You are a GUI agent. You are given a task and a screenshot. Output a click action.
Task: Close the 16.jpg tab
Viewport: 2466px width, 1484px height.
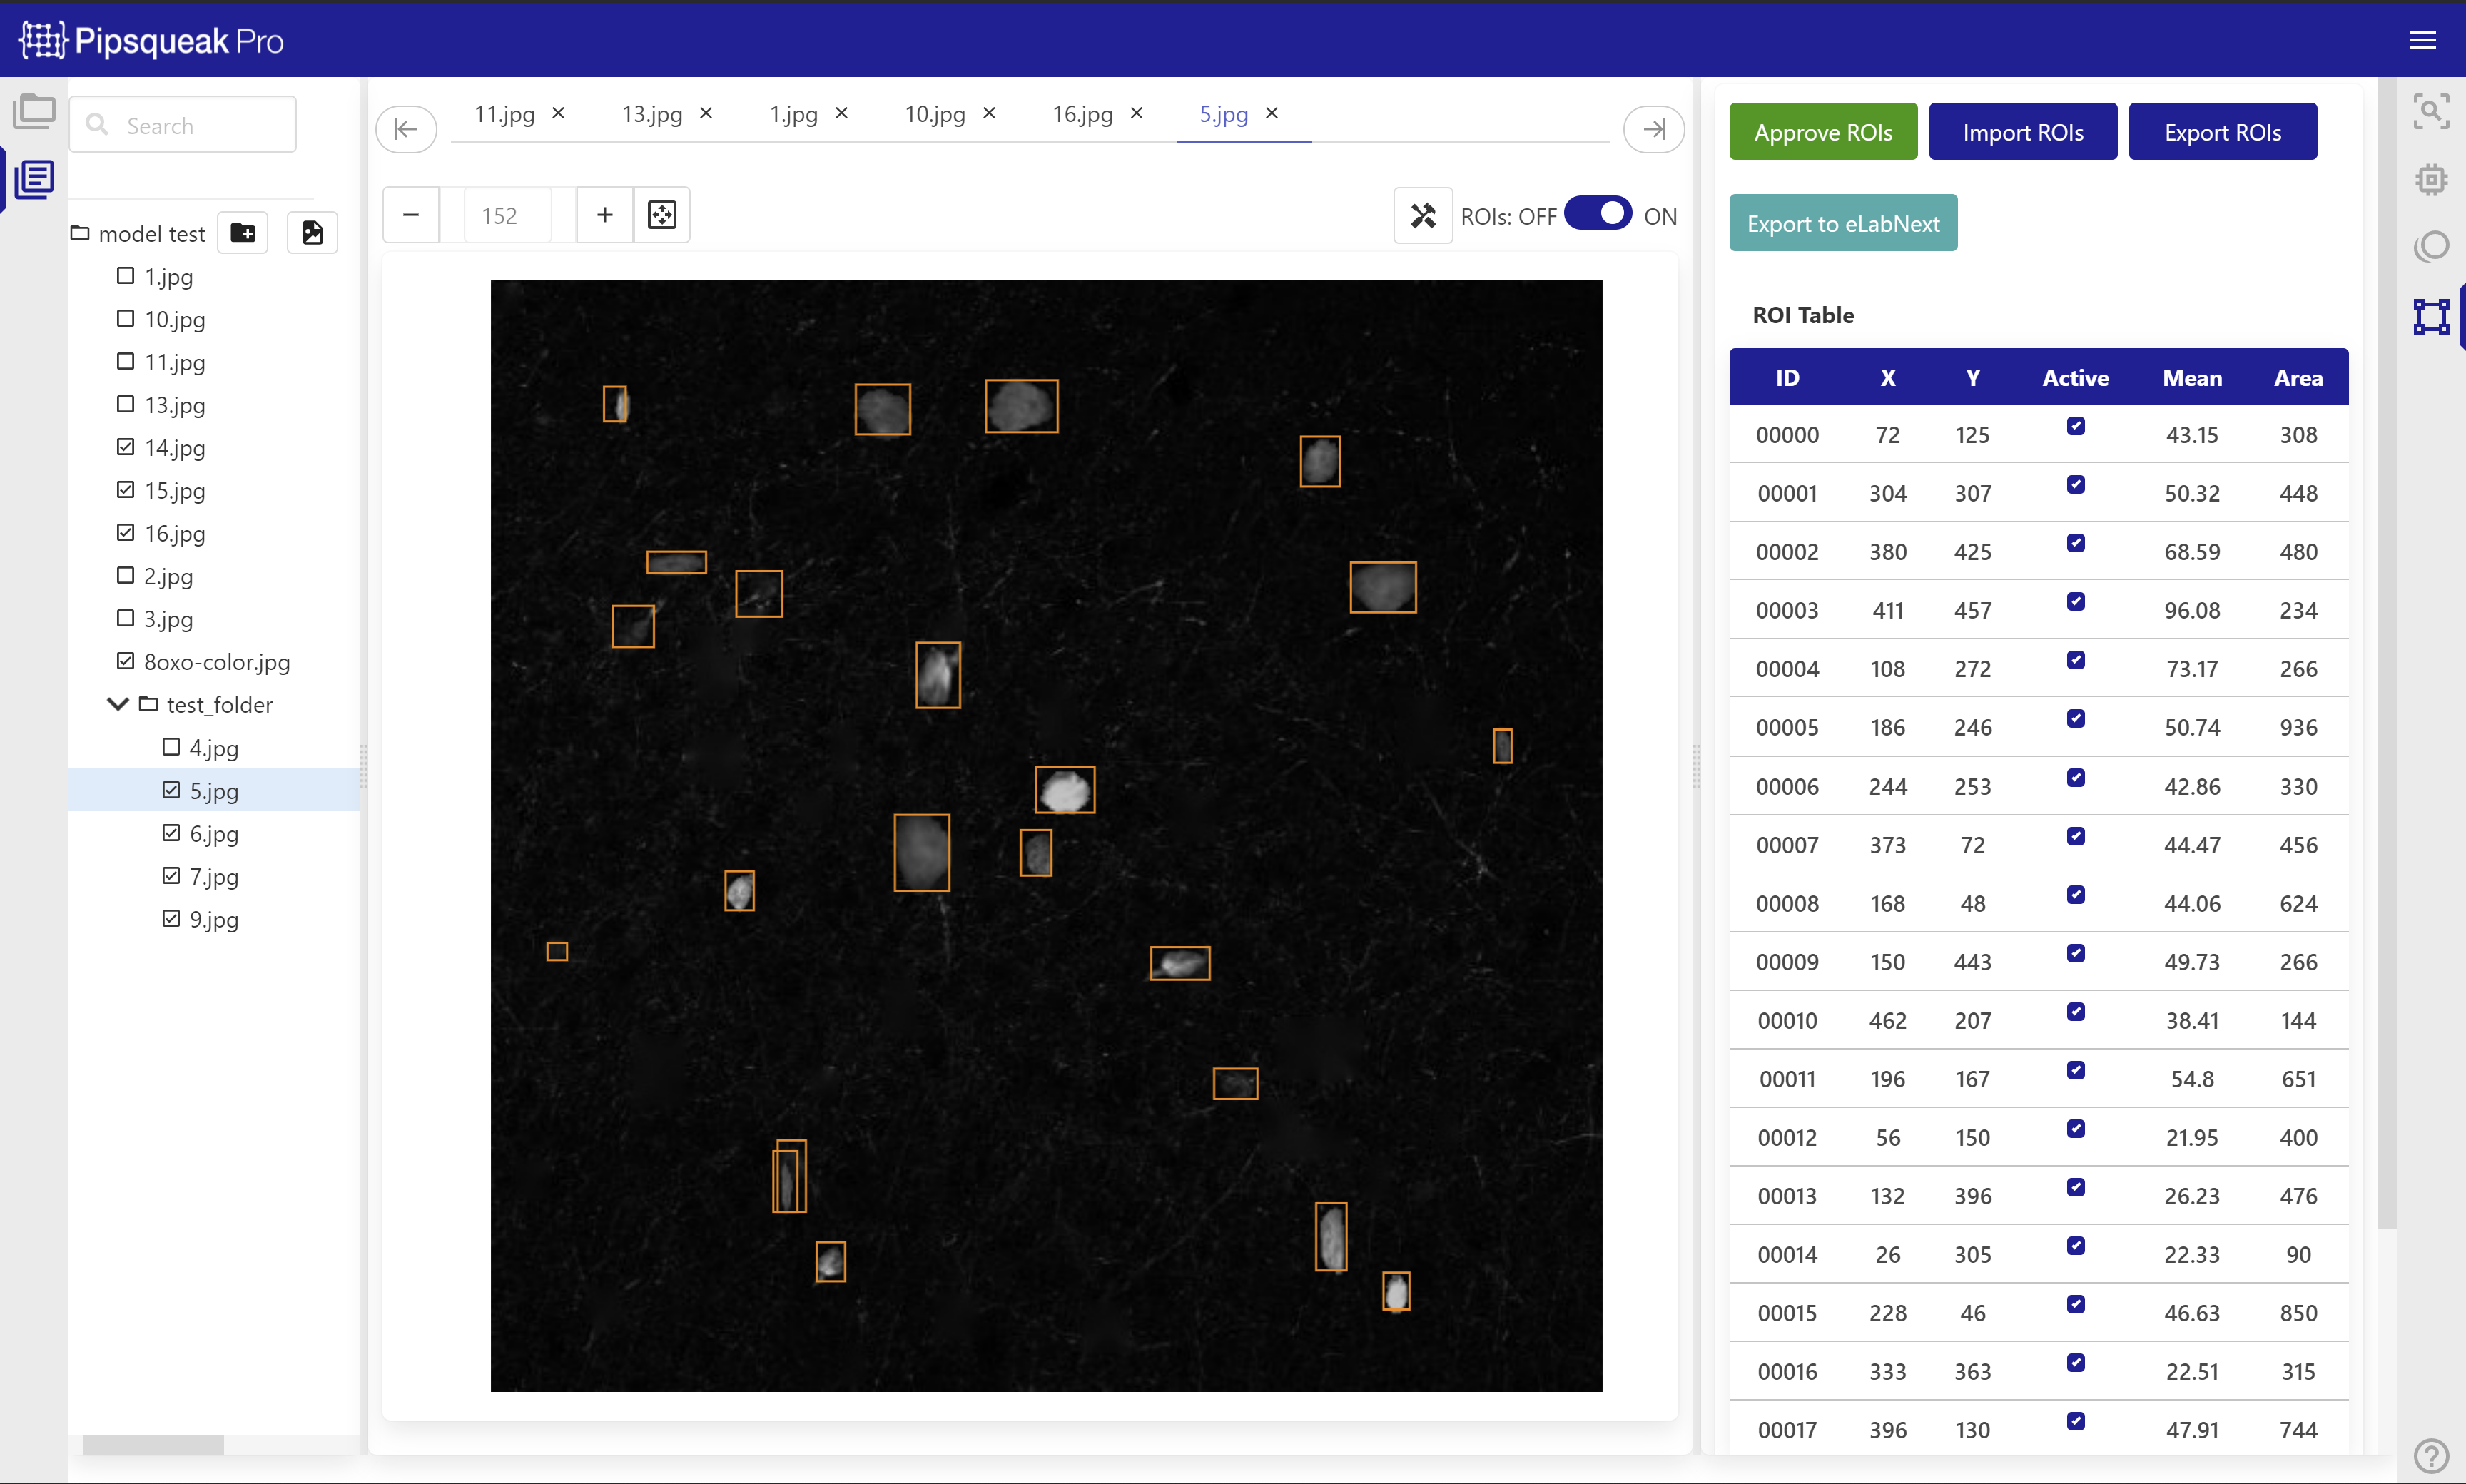[1136, 113]
